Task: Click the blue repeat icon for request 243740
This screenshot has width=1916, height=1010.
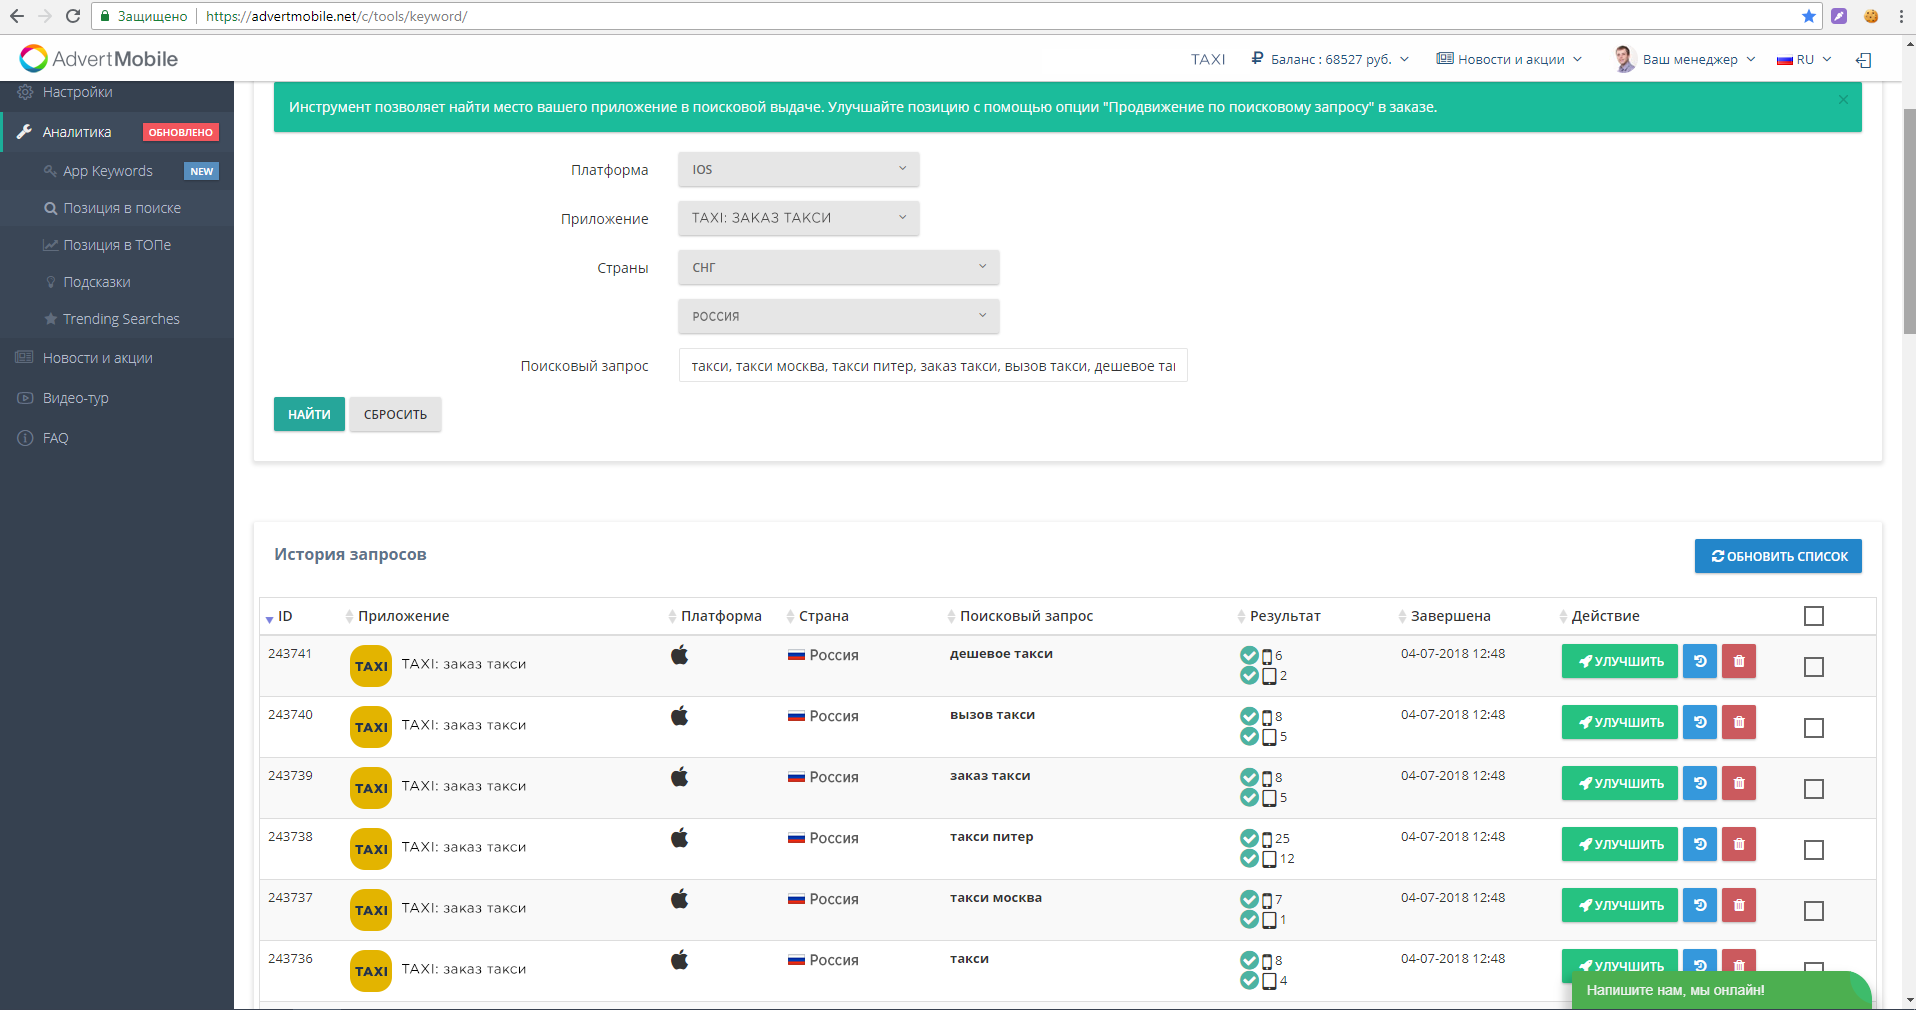Action: (x=1699, y=722)
